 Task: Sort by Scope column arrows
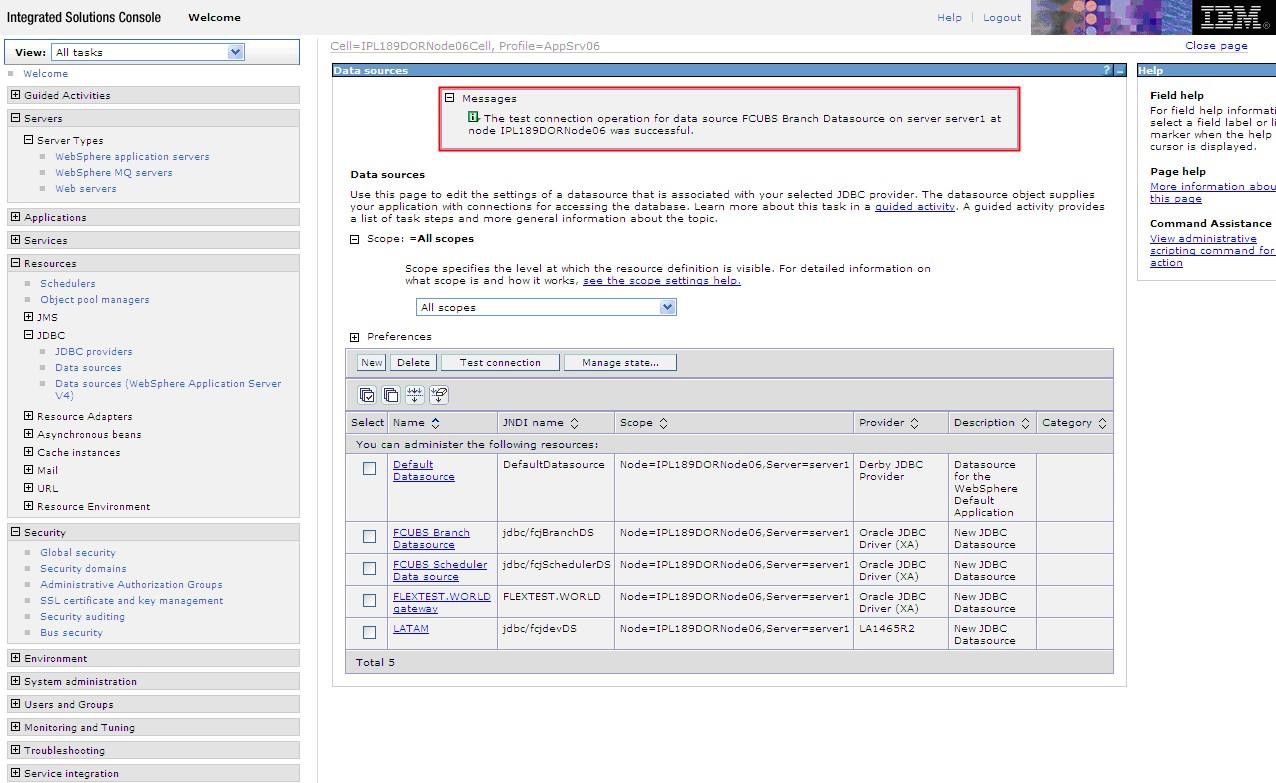click(x=663, y=423)
